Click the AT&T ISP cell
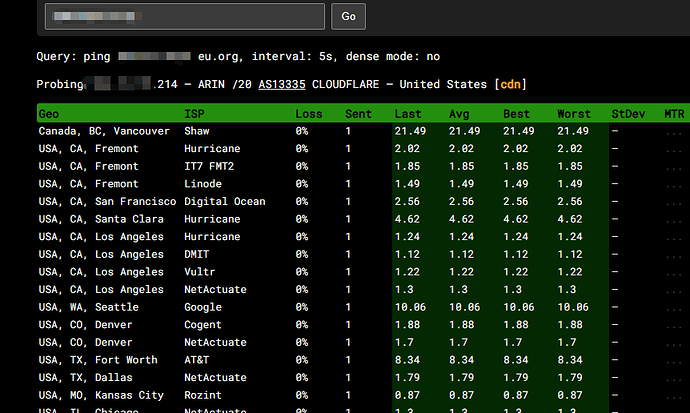 click(197, 360)
